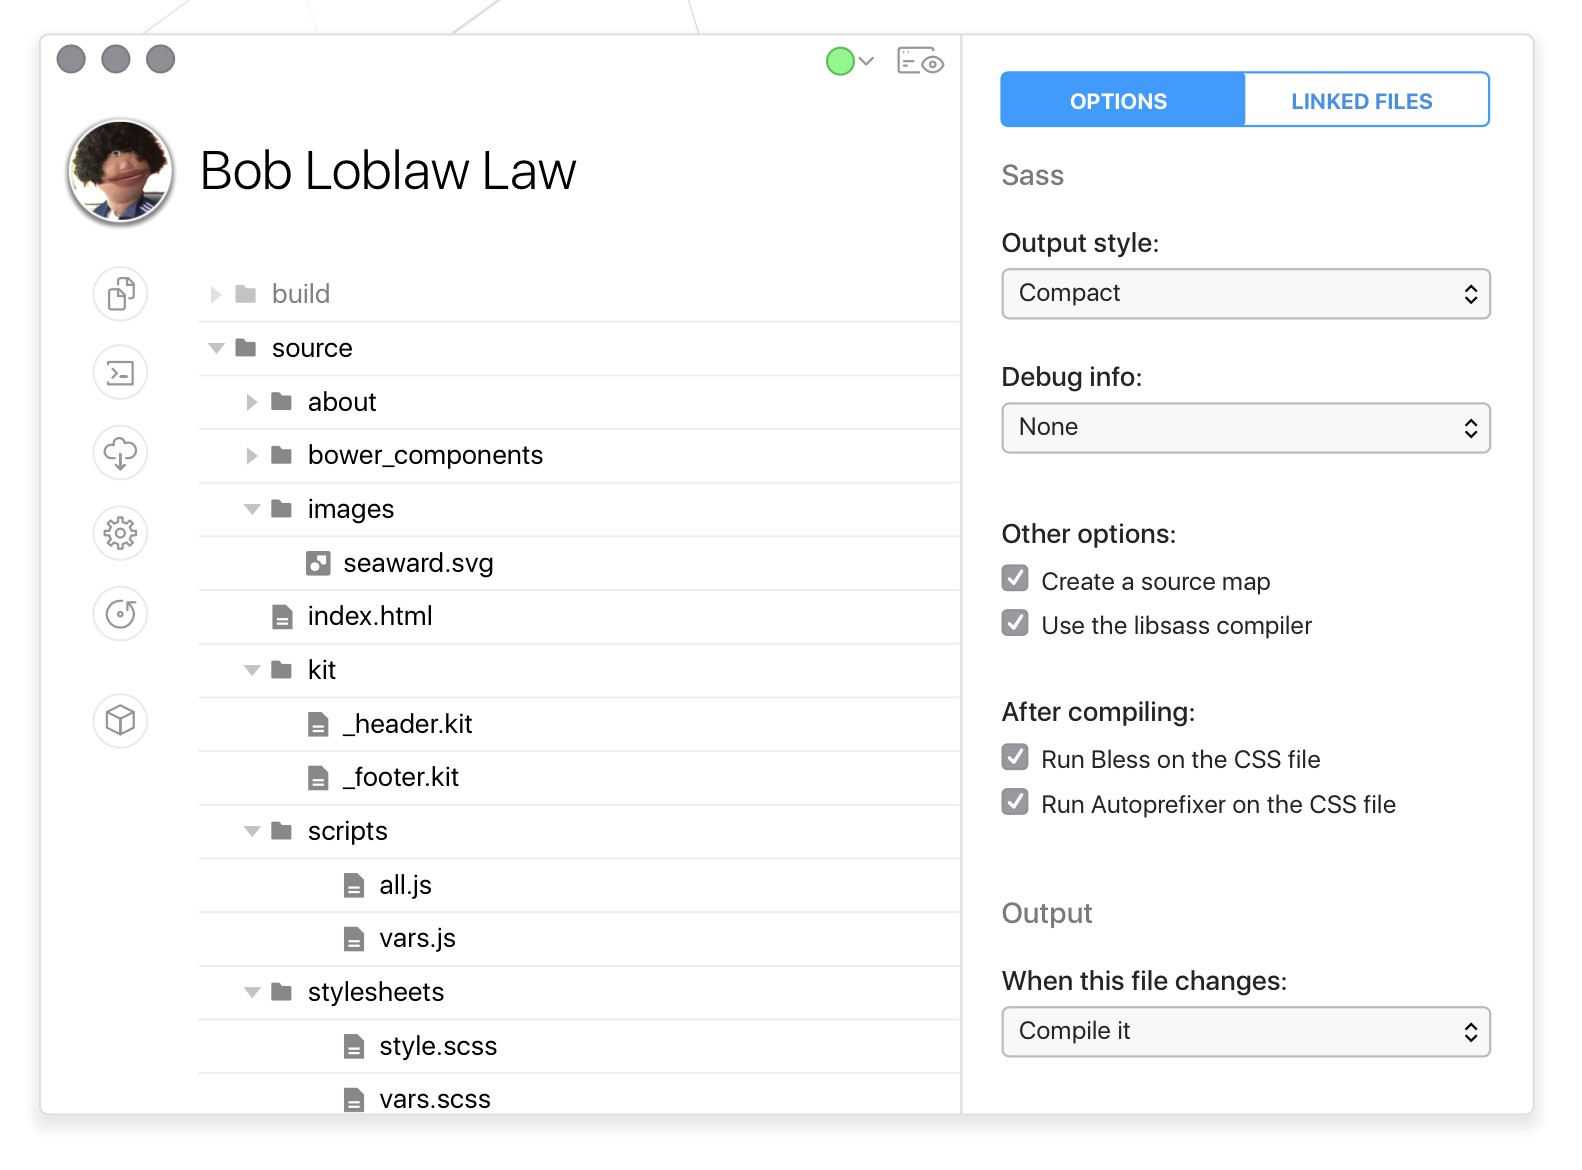This screenshot has width=1582, height=1170.
Task: Open the terminal log sidebar icon
Action: pyautogui.click(x=121, y=373)
